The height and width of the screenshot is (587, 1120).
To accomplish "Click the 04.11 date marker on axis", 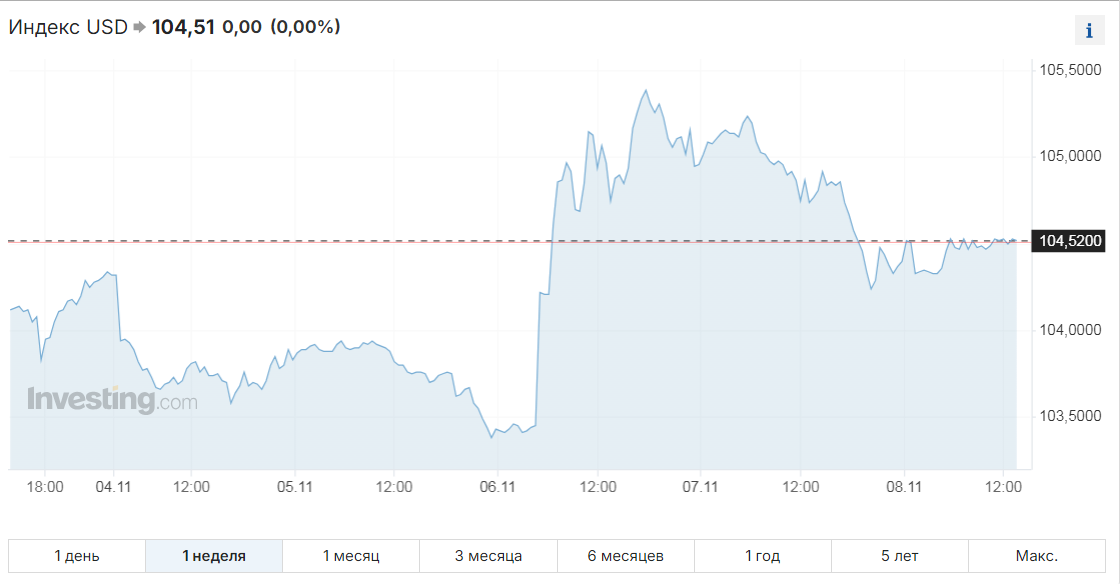I will click(114, 487).
